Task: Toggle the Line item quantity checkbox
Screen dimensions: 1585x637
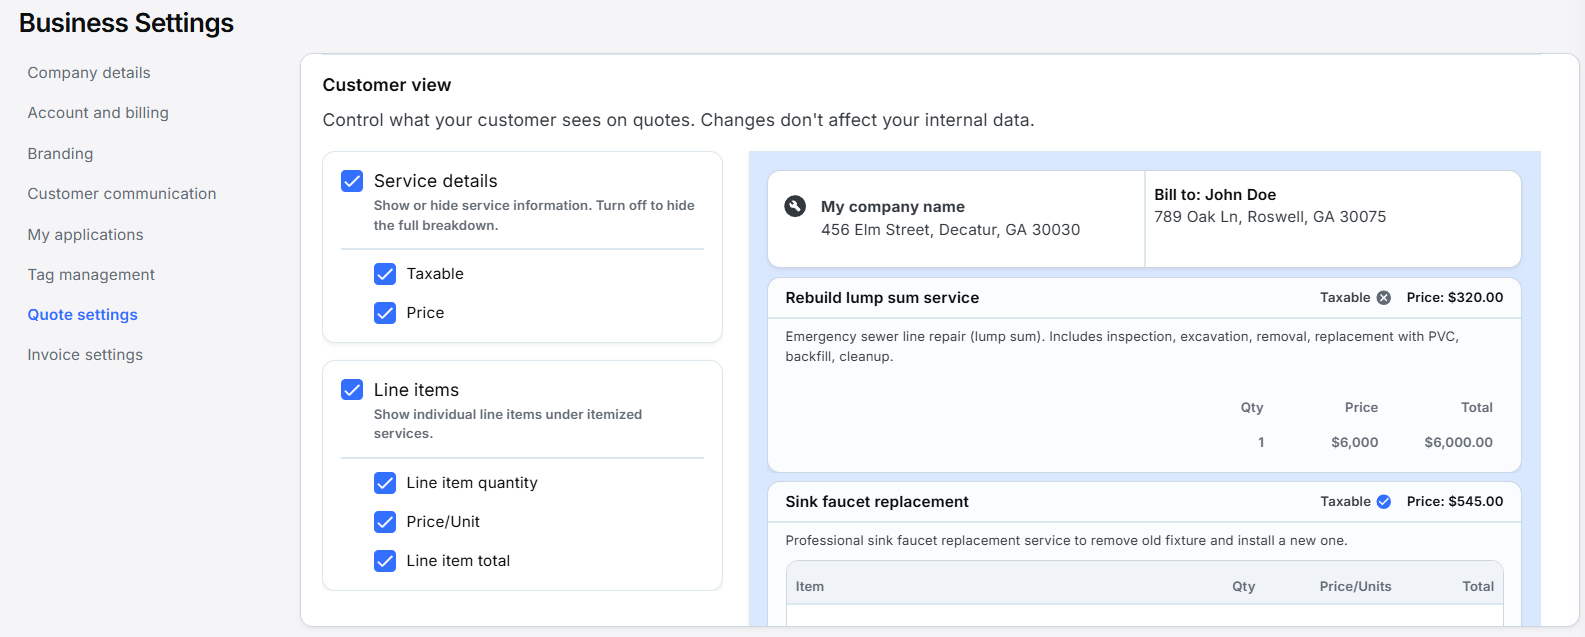Action: [x=385, y=483]
